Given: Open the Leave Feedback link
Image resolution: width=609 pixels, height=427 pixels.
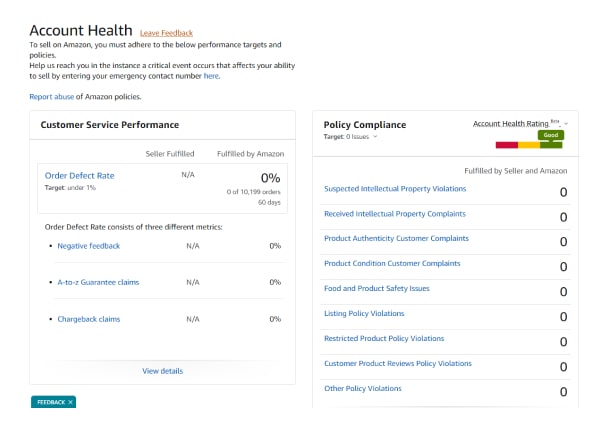Looking at the screenshot, I should pyautogui.click(x=166, y=33).
